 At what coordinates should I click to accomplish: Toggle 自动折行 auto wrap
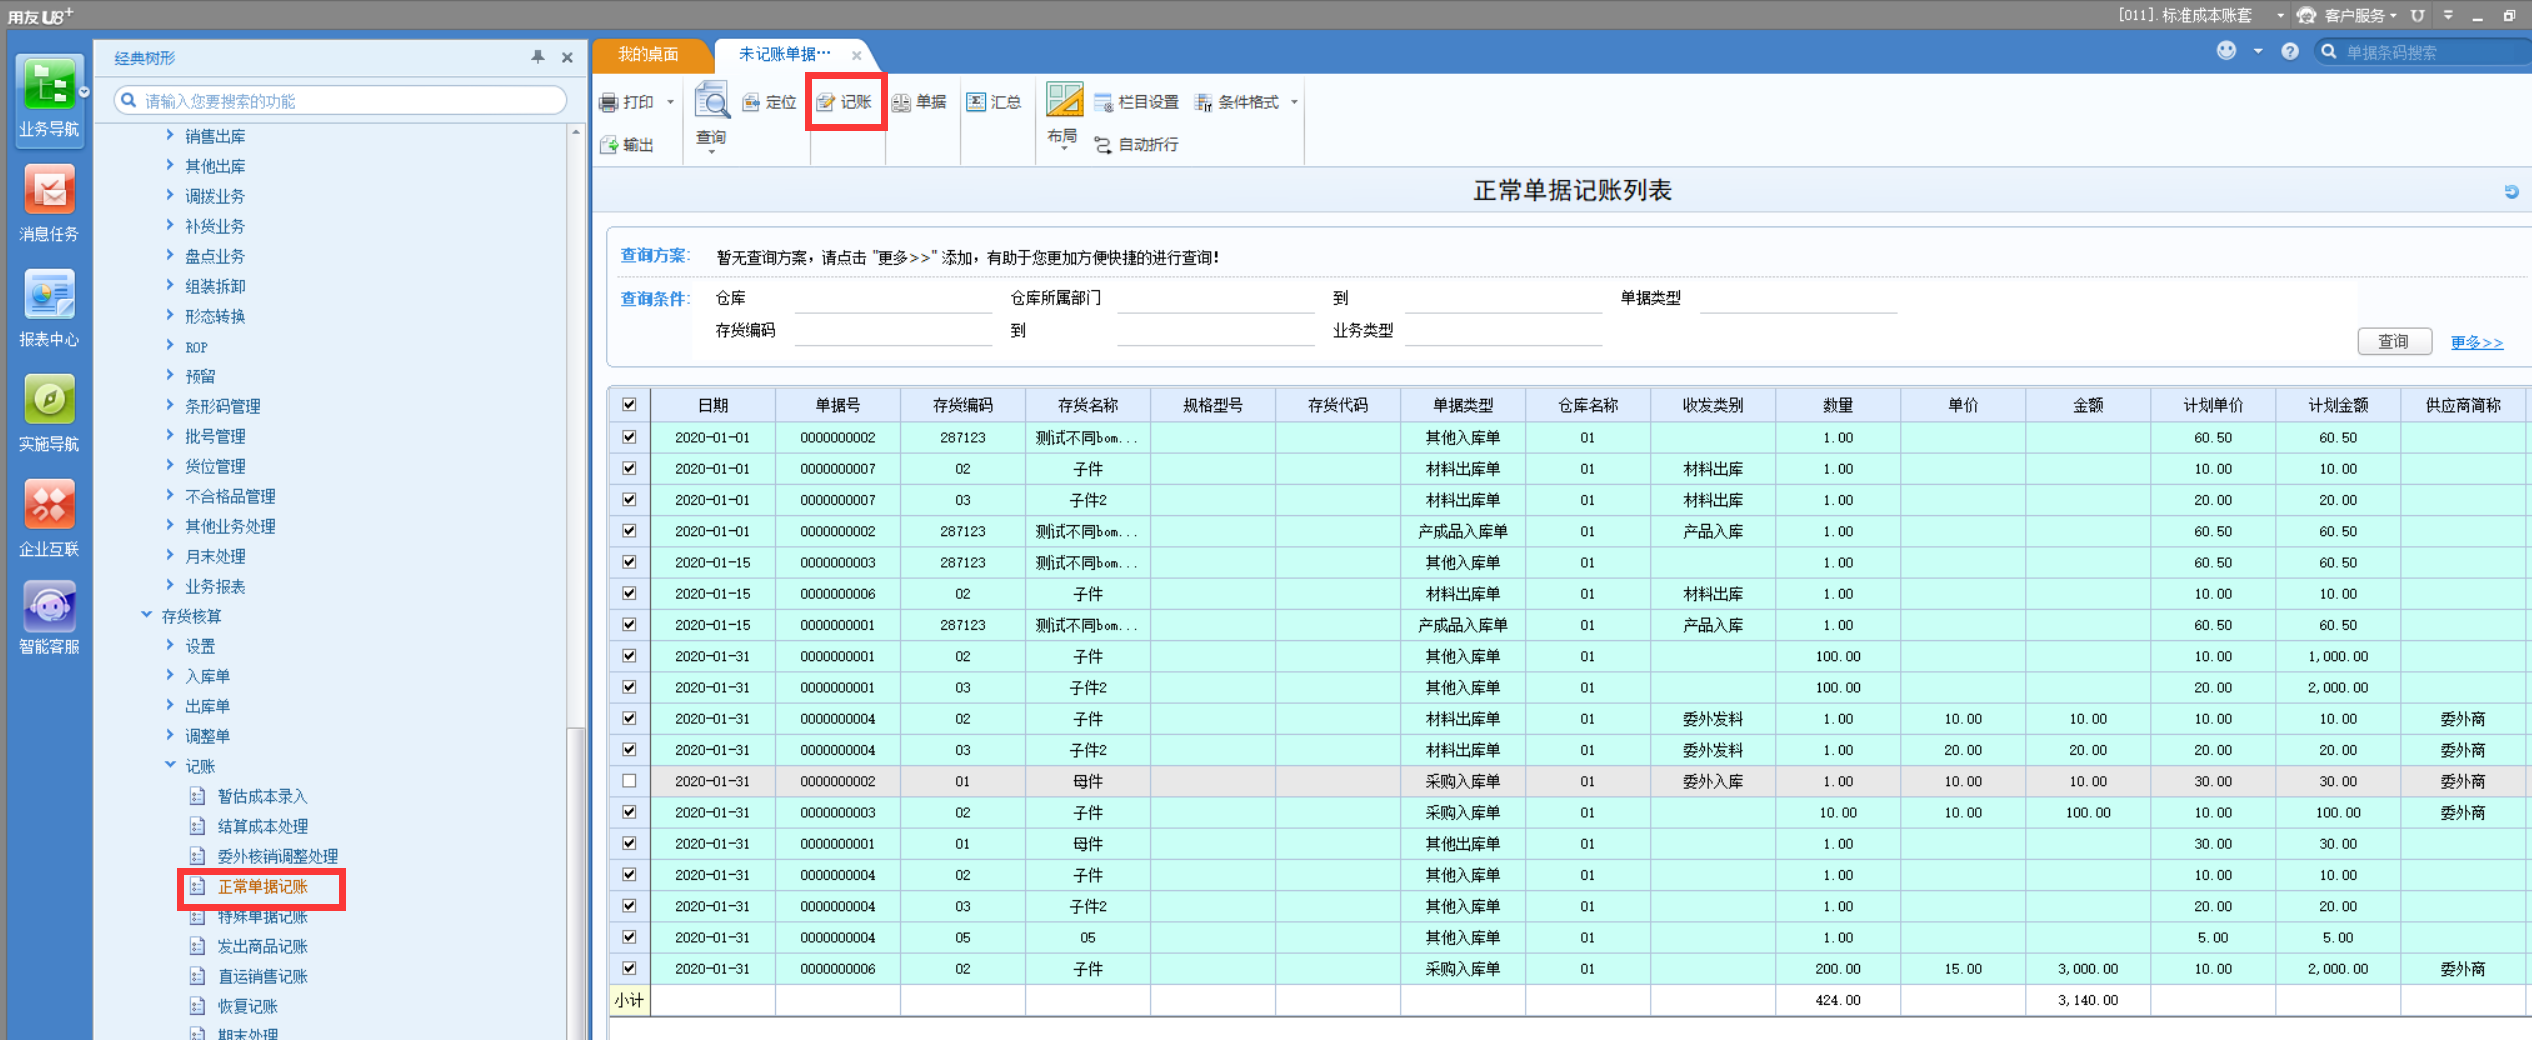point(1136,145)
